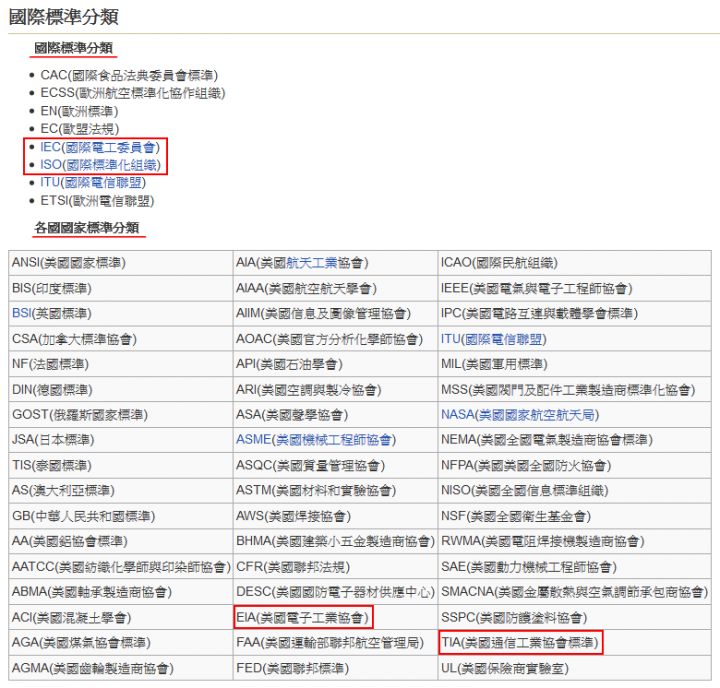
Task: Click the EN(歐洲標準) list item
Action: pos(79,111)
